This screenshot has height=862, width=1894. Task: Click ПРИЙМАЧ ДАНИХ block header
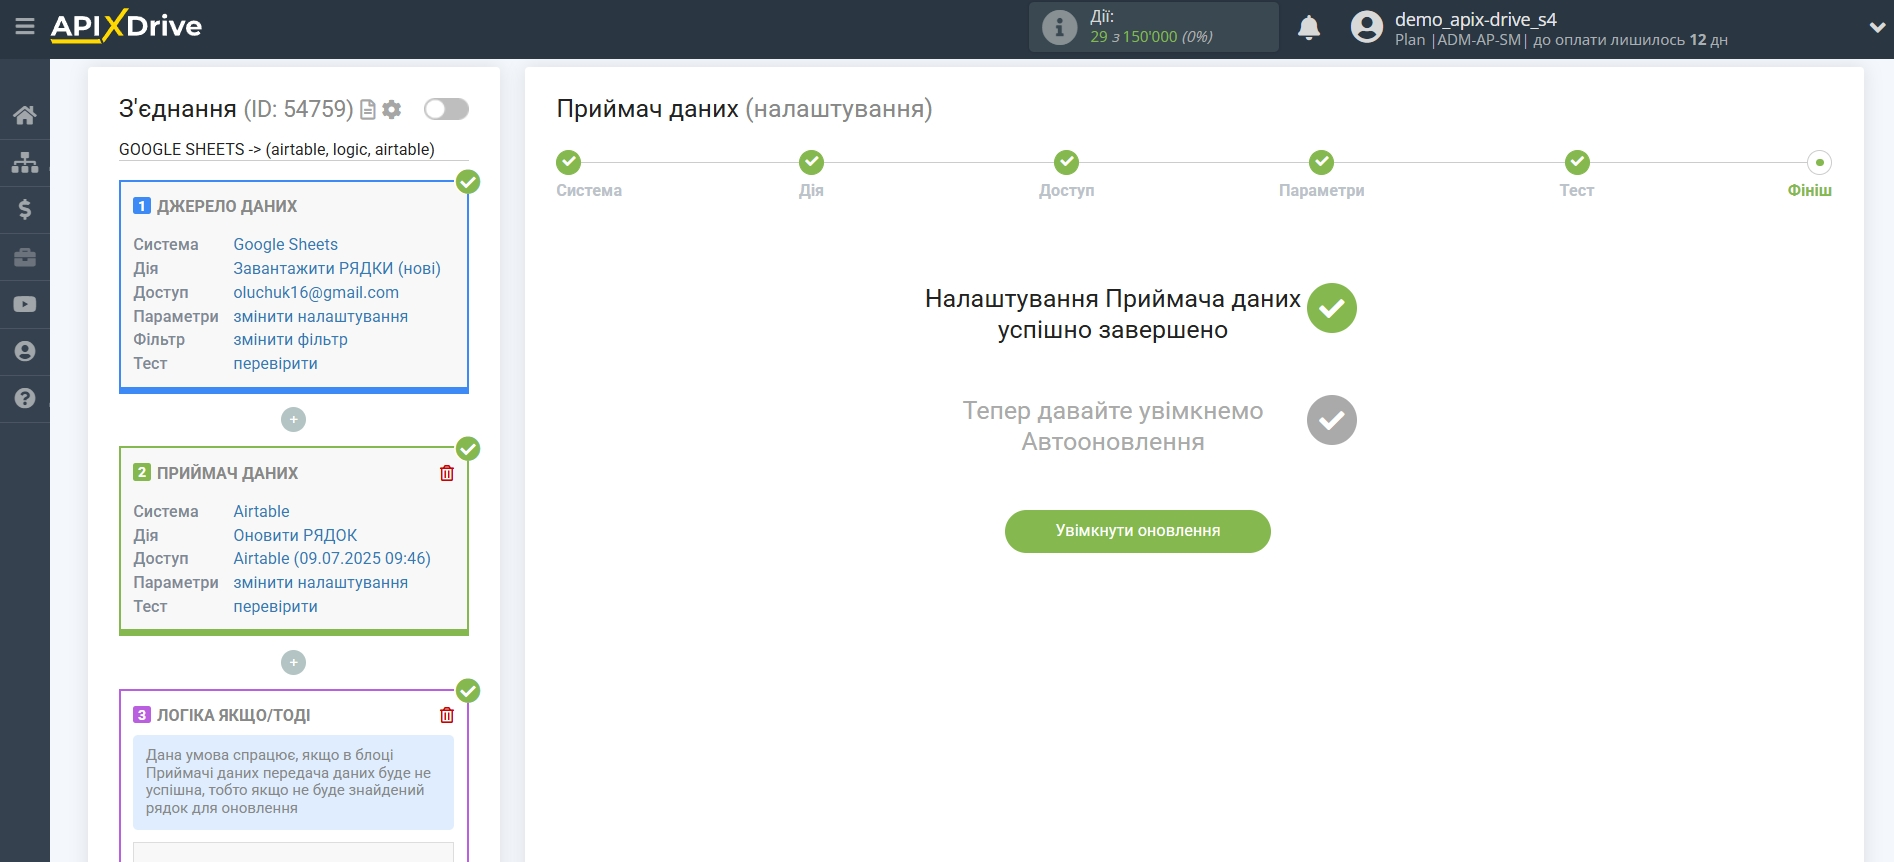tap(227, 473)
